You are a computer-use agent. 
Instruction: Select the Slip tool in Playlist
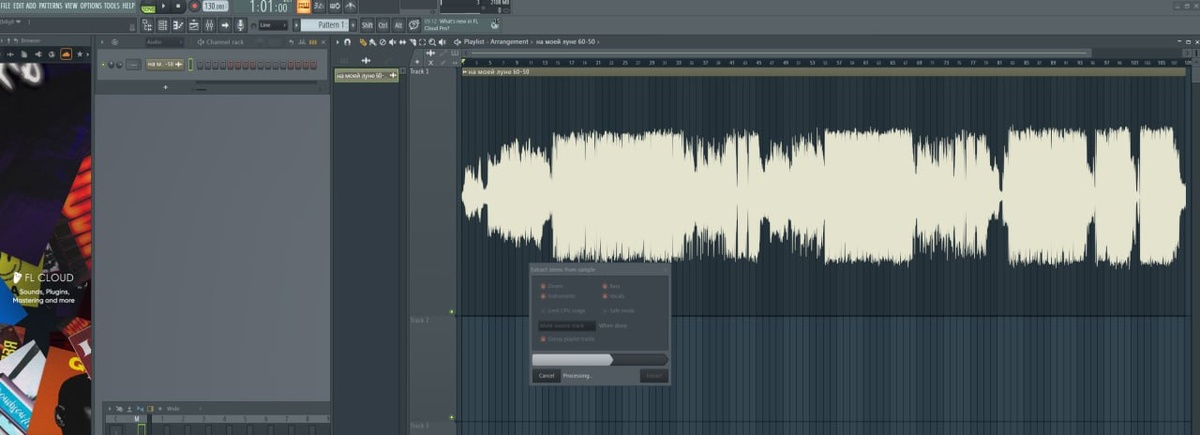[x=402, y=42]
